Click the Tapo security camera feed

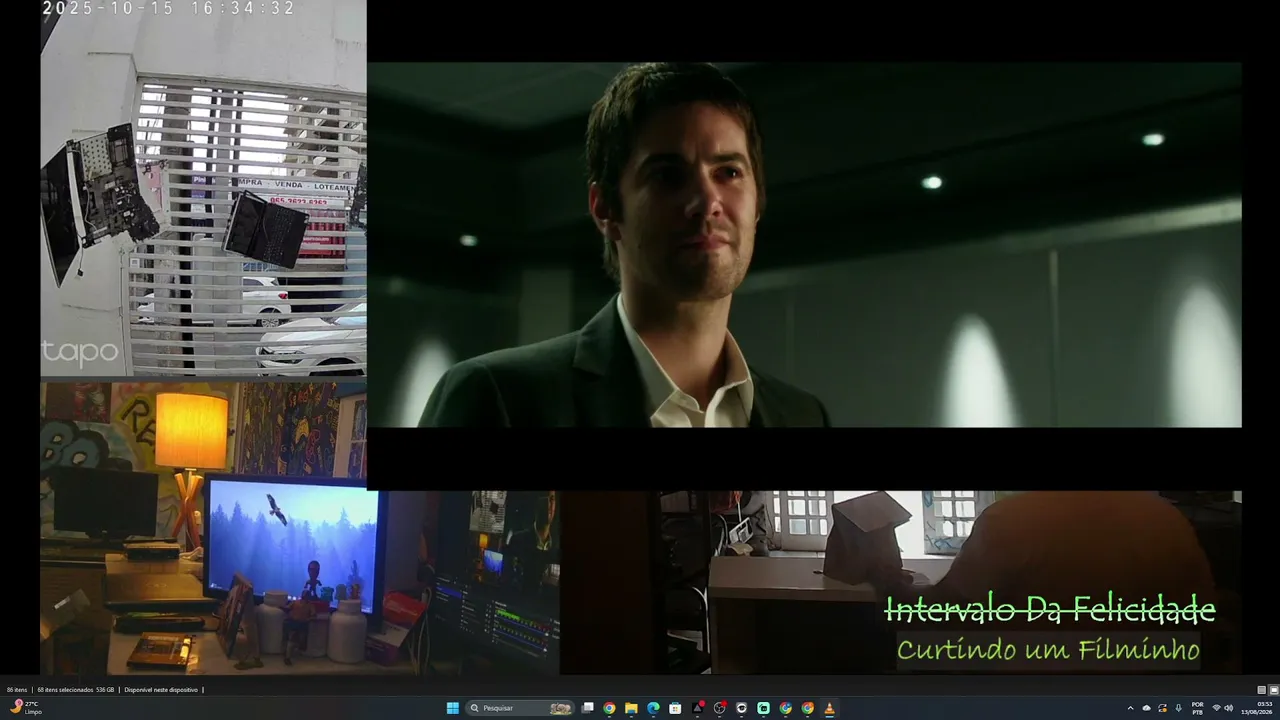204,190
